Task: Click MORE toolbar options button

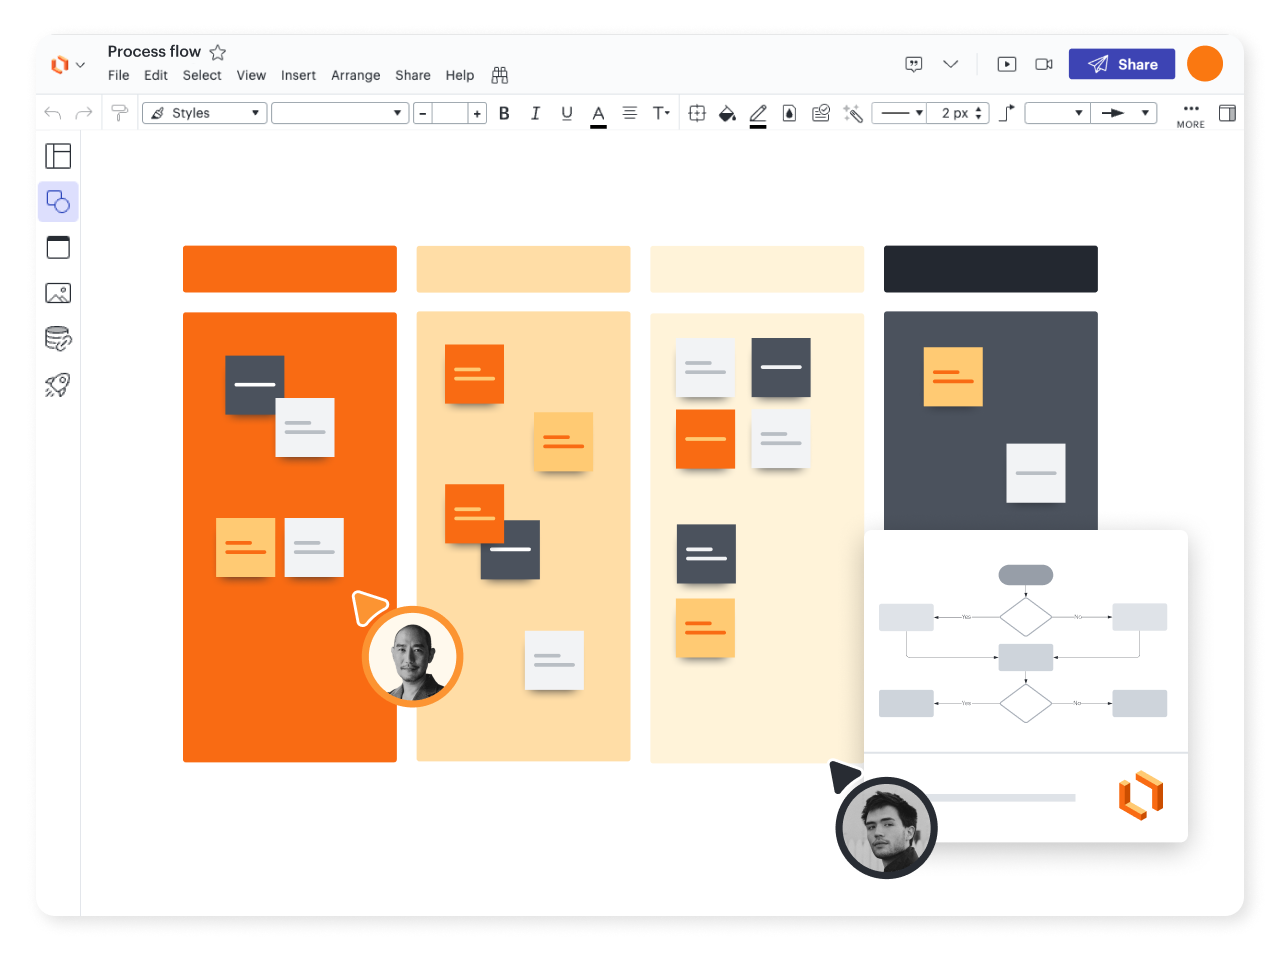Action: [1190, 114]
